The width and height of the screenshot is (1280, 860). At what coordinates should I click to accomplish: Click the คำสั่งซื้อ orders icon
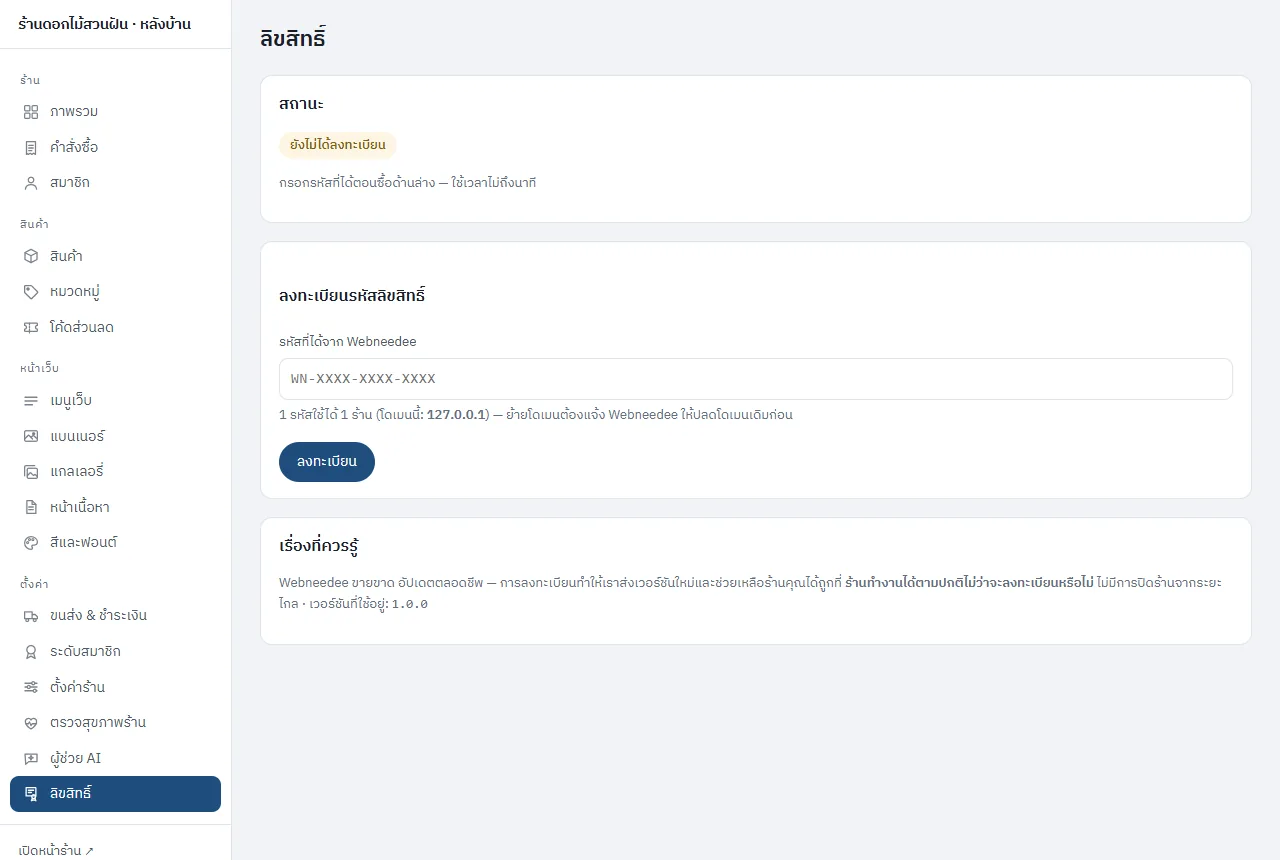[x=31, y=147]
